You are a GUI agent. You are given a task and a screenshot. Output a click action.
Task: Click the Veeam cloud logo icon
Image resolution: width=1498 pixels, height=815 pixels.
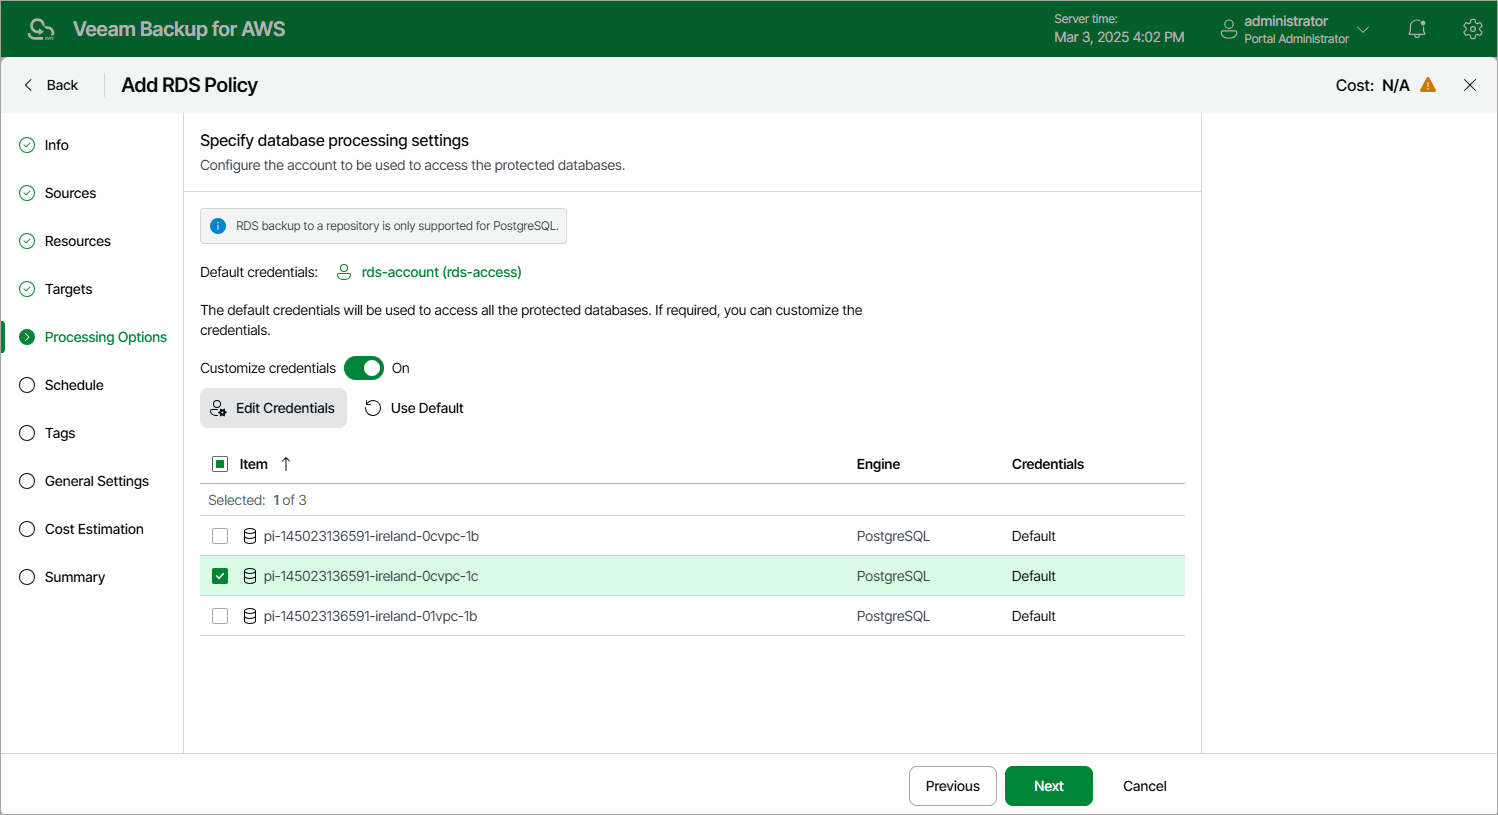[41, 29]
